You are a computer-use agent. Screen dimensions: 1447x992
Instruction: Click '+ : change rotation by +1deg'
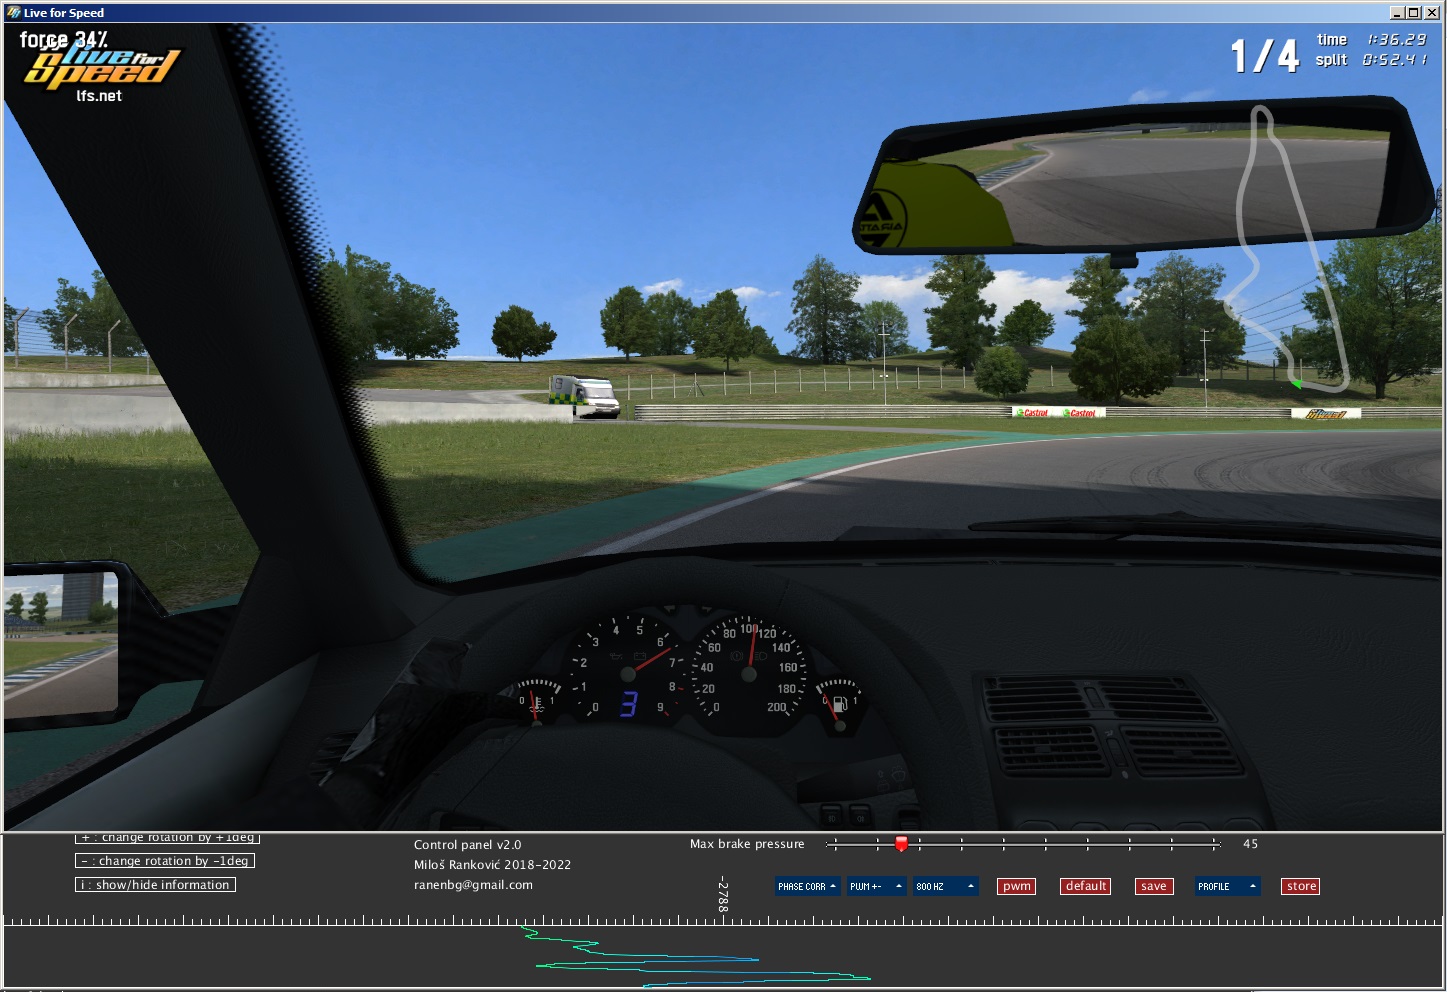click(165, 837)
